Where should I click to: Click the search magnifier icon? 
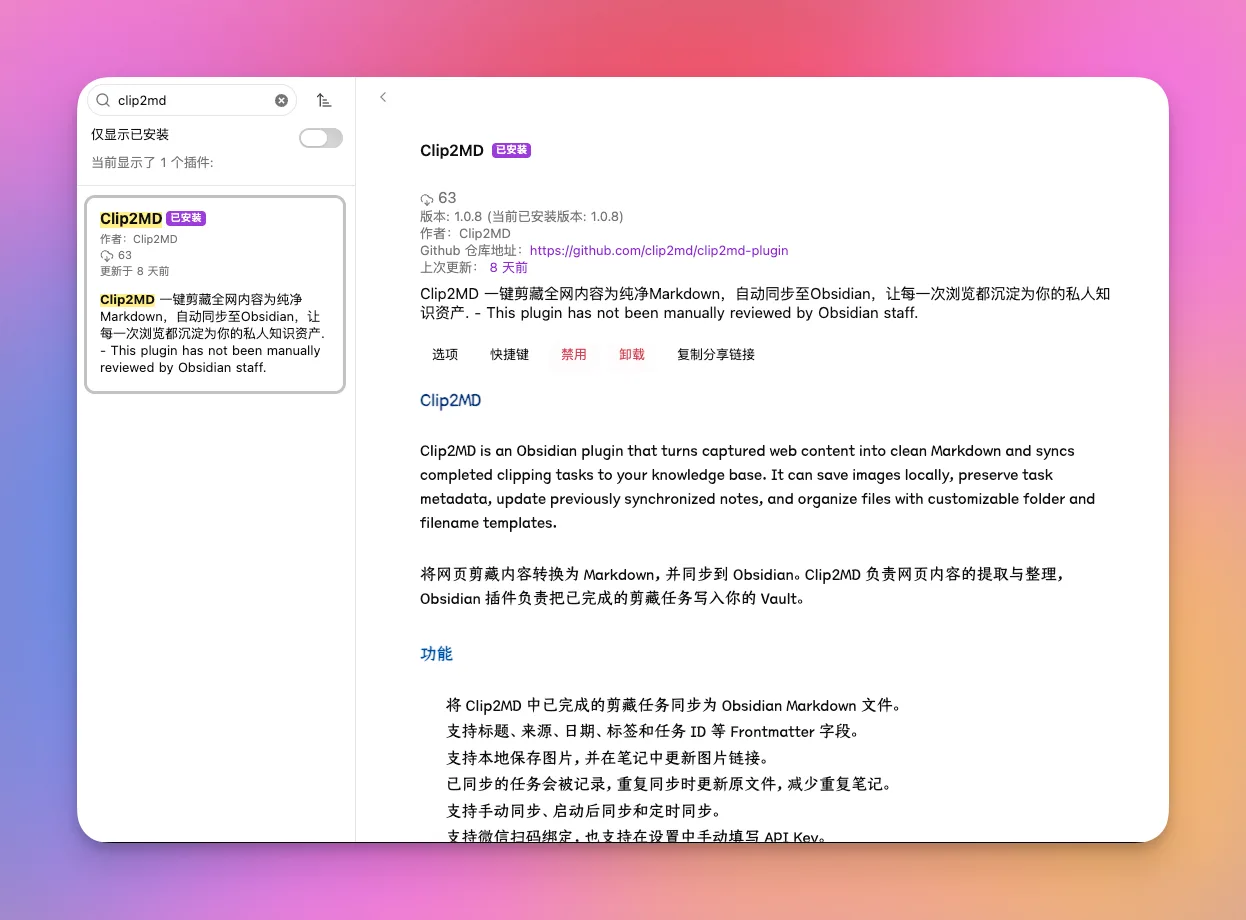tap(102, 100)
